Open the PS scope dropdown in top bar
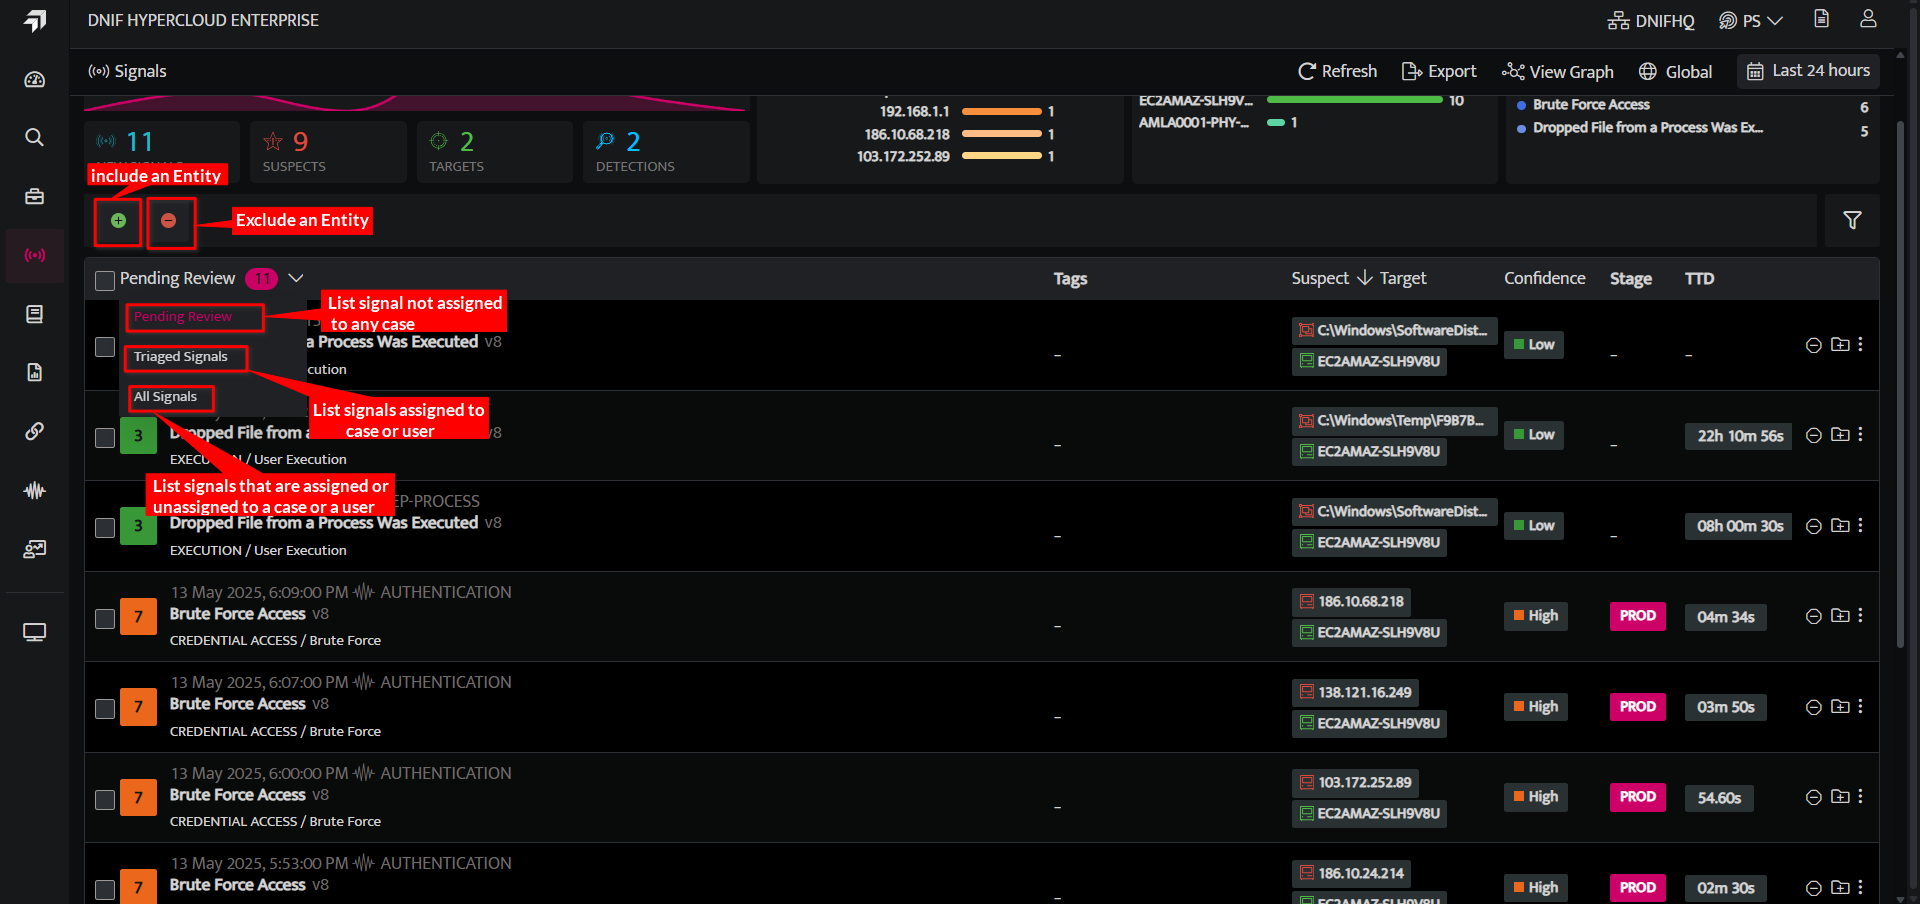The width and height of the screenshot is (1920, 904). 1751,20
